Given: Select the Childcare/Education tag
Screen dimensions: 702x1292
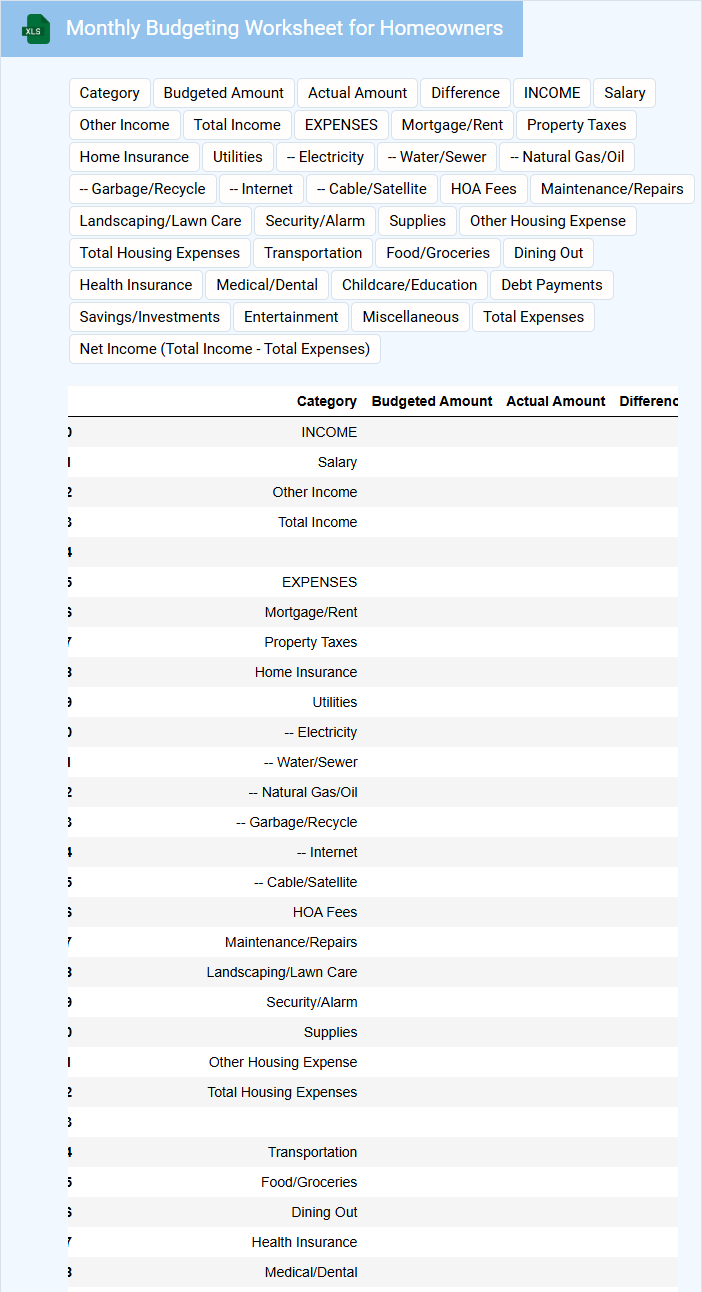Looking at the screenshot, I should [x=409, y=285].
